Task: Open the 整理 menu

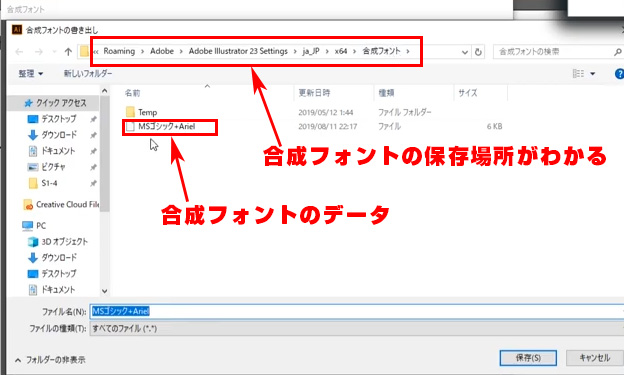Action: pyautogui.click(x=30, y=74)
